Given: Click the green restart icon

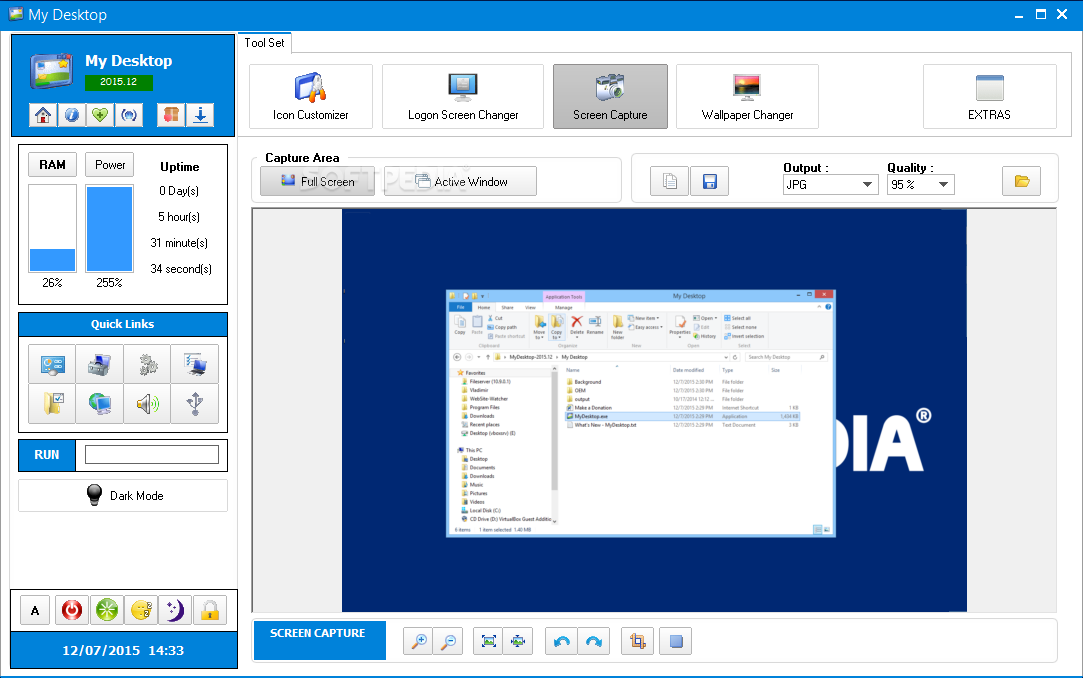Looking at the screenshot, I should tap(106, 610).
